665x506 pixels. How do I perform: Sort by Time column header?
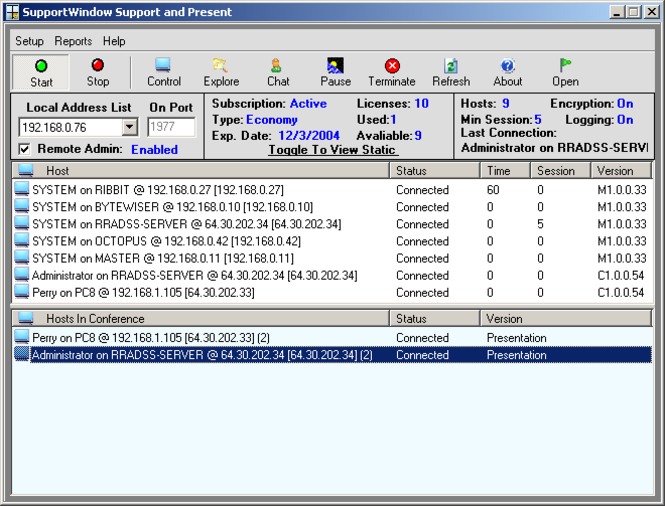[505, 171]
